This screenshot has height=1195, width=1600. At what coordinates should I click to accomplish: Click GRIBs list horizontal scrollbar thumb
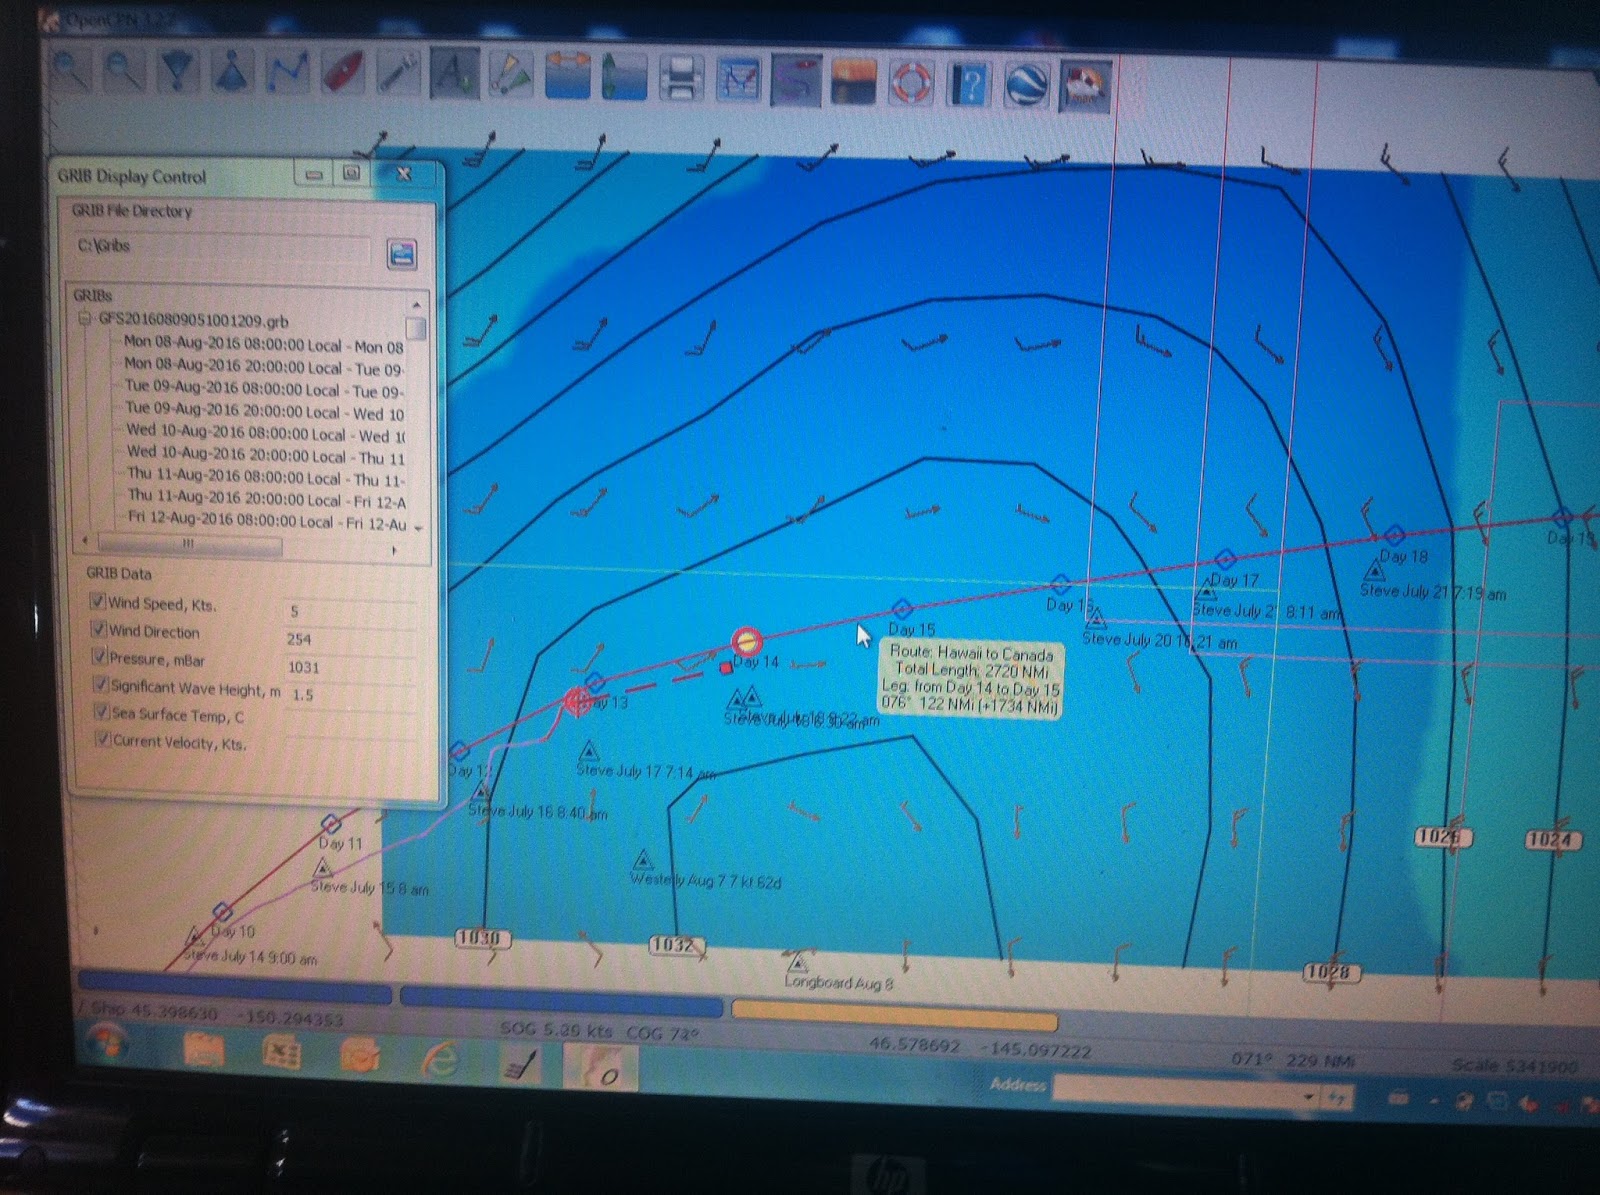point(190,544)
